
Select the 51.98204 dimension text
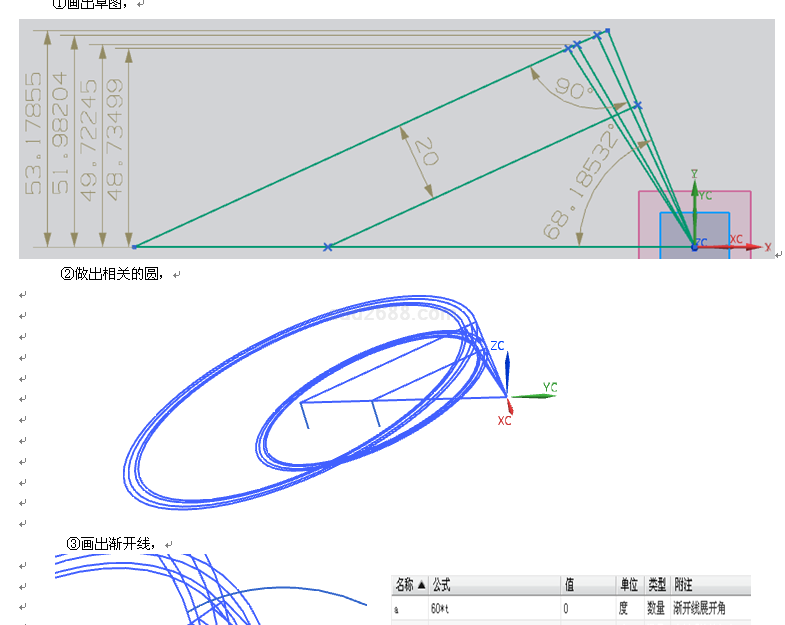[62, 135]
